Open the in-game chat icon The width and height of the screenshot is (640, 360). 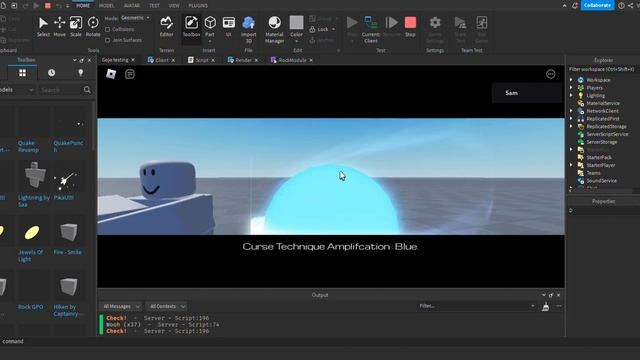pyautogui.click(x=130, y=74)
